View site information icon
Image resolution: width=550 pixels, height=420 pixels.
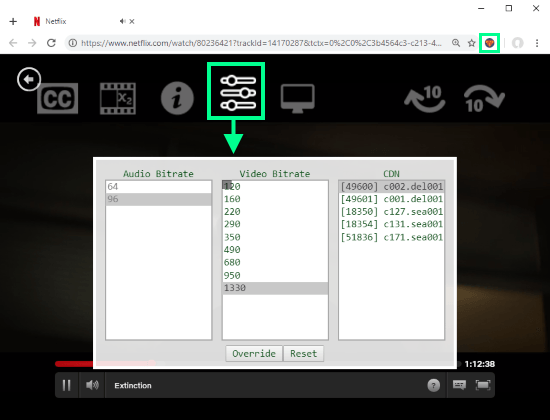[x=73, y=43]
